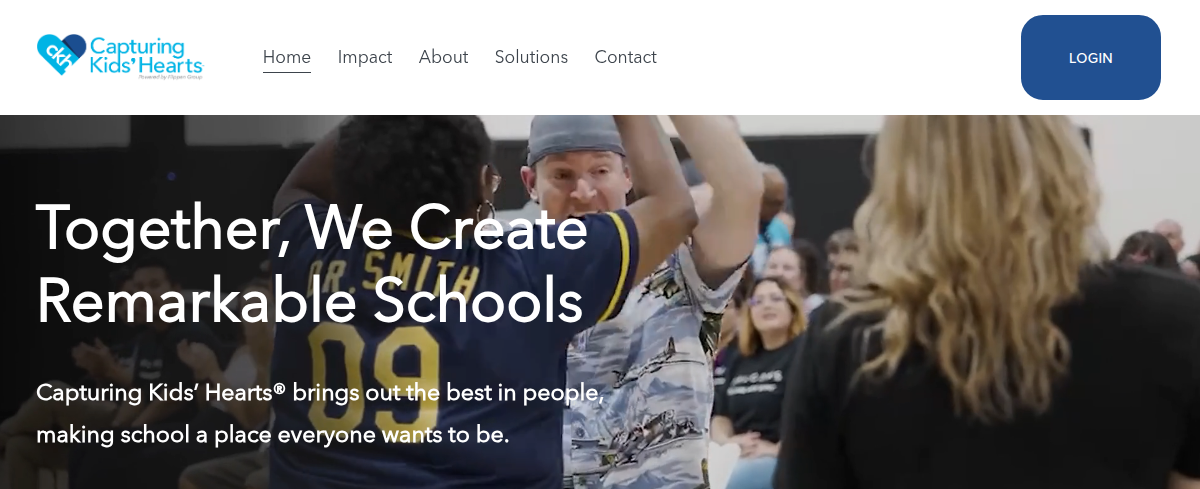
Task: Click the blue LOGIN button
Action: coord(1090,58)
